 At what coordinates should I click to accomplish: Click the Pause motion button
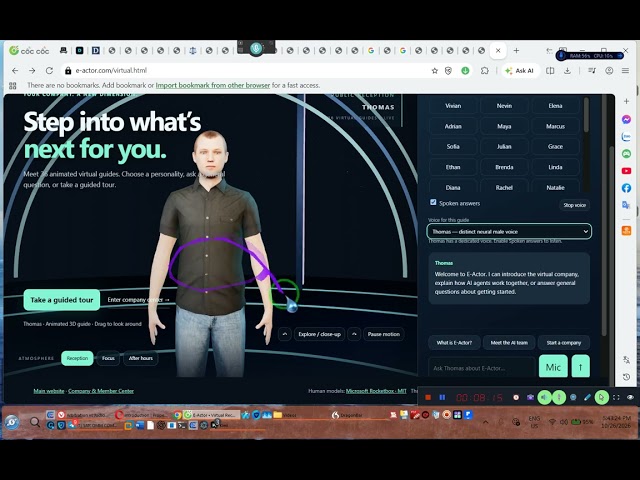point(384,334)
